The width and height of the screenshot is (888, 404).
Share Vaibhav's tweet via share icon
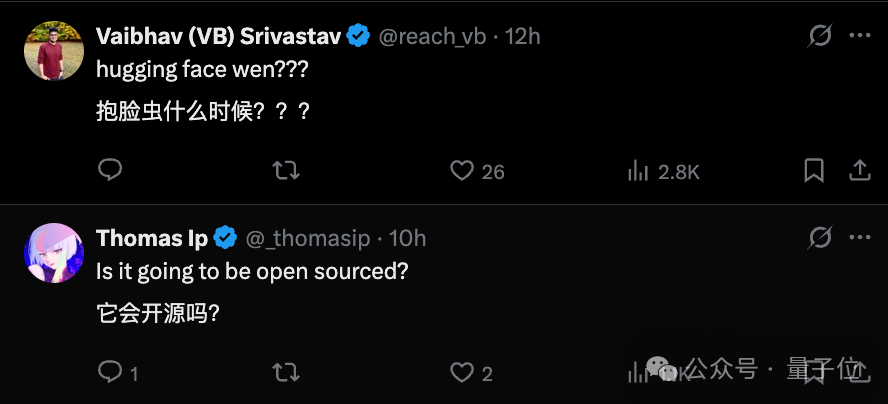click(859, 171)
